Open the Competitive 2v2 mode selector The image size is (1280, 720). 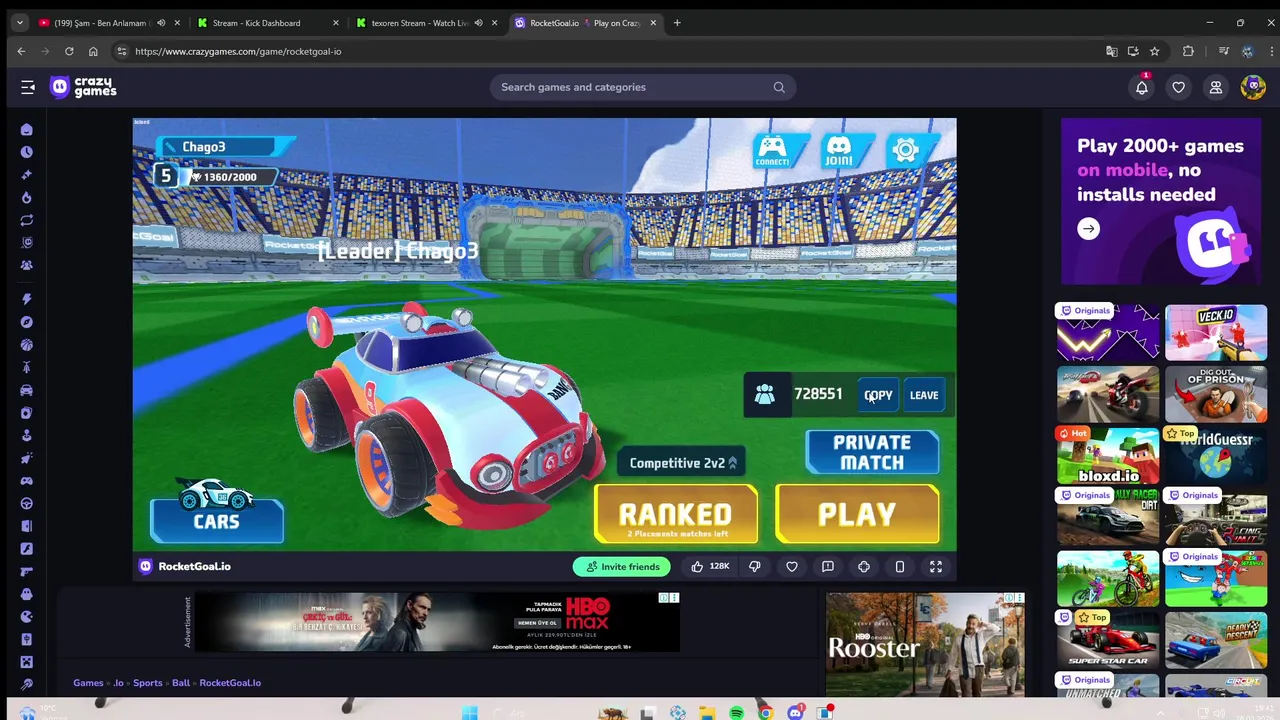(682, 463)
